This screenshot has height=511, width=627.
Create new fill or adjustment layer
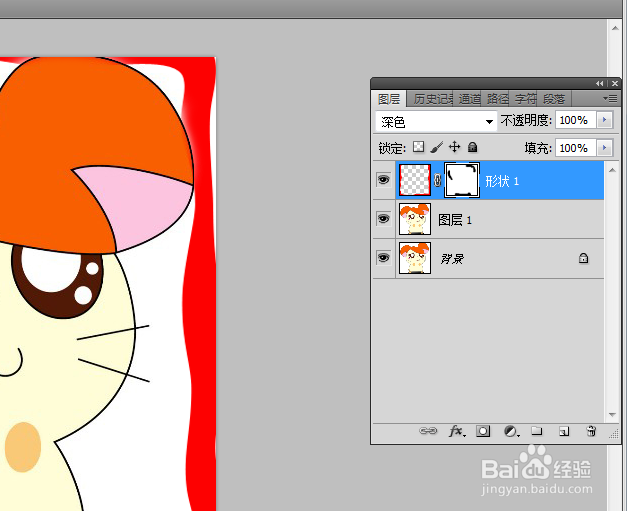(511, 431)
